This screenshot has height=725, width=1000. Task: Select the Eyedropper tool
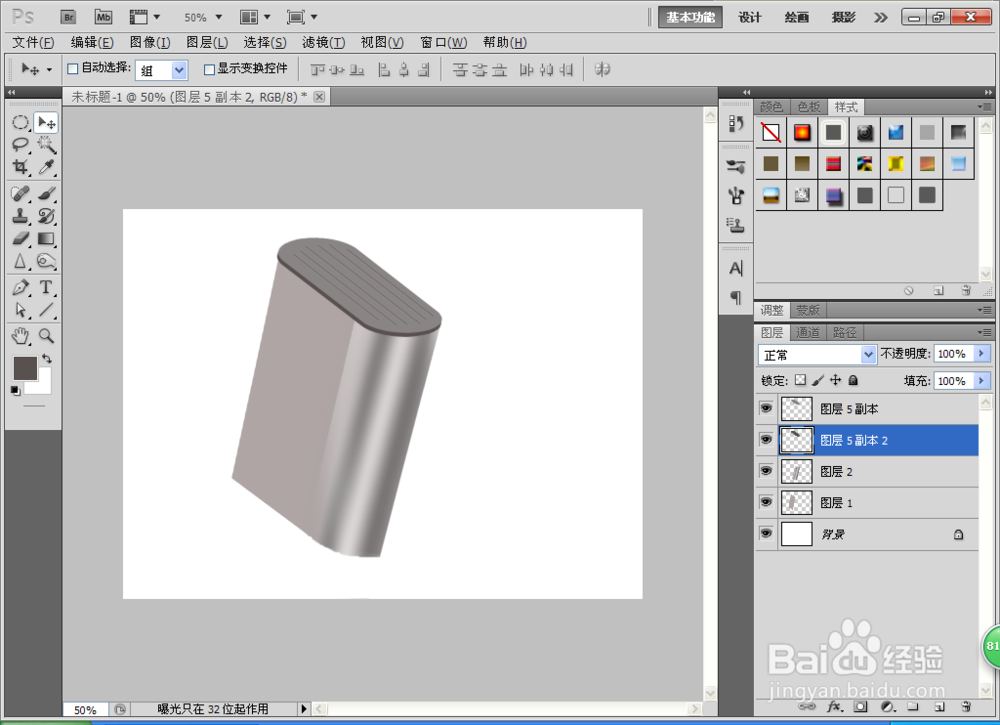[x=46, y=167]
